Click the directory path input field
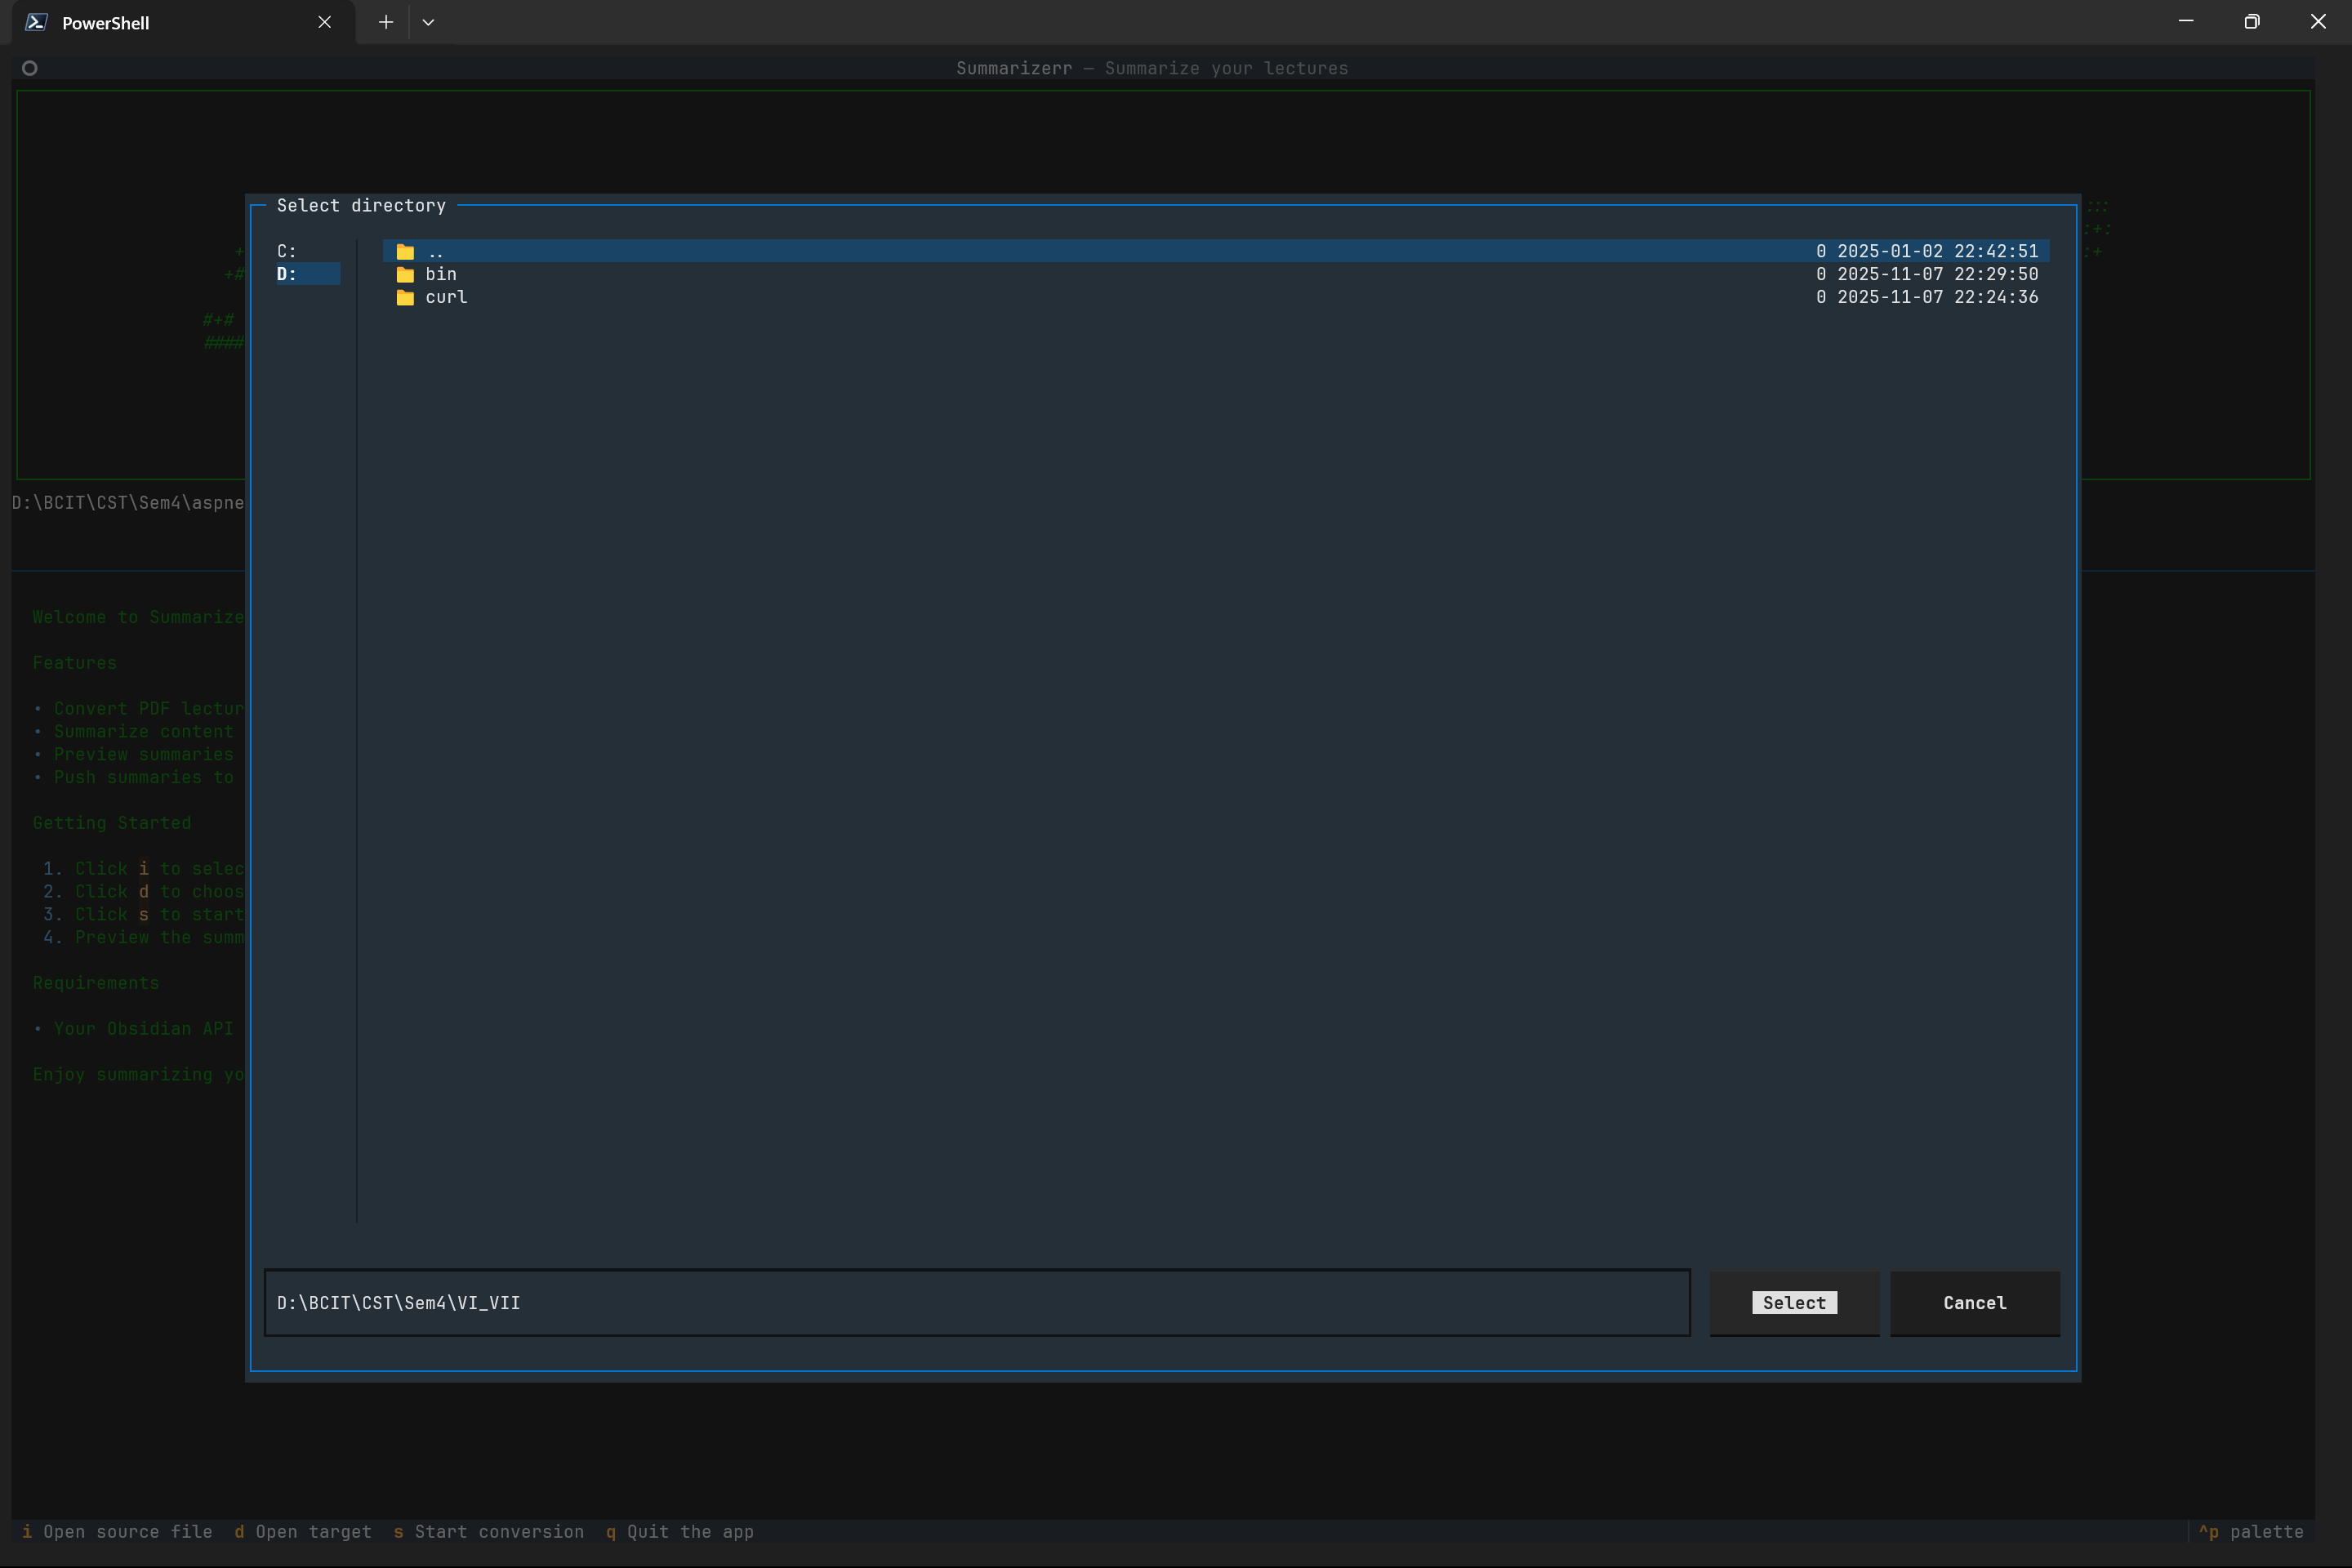Screen dimensions: 2352x1568 [x=976, y=1303]
